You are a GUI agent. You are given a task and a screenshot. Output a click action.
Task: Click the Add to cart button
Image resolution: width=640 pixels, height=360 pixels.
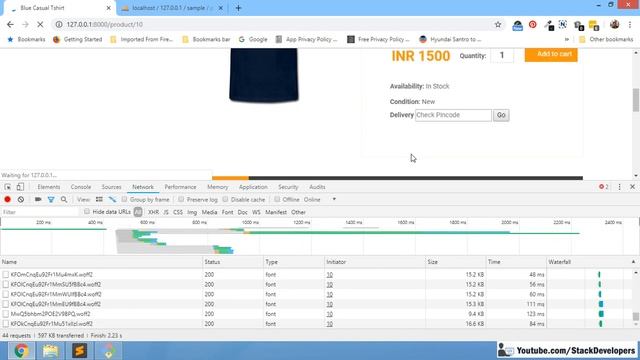[x=551, y=54]
